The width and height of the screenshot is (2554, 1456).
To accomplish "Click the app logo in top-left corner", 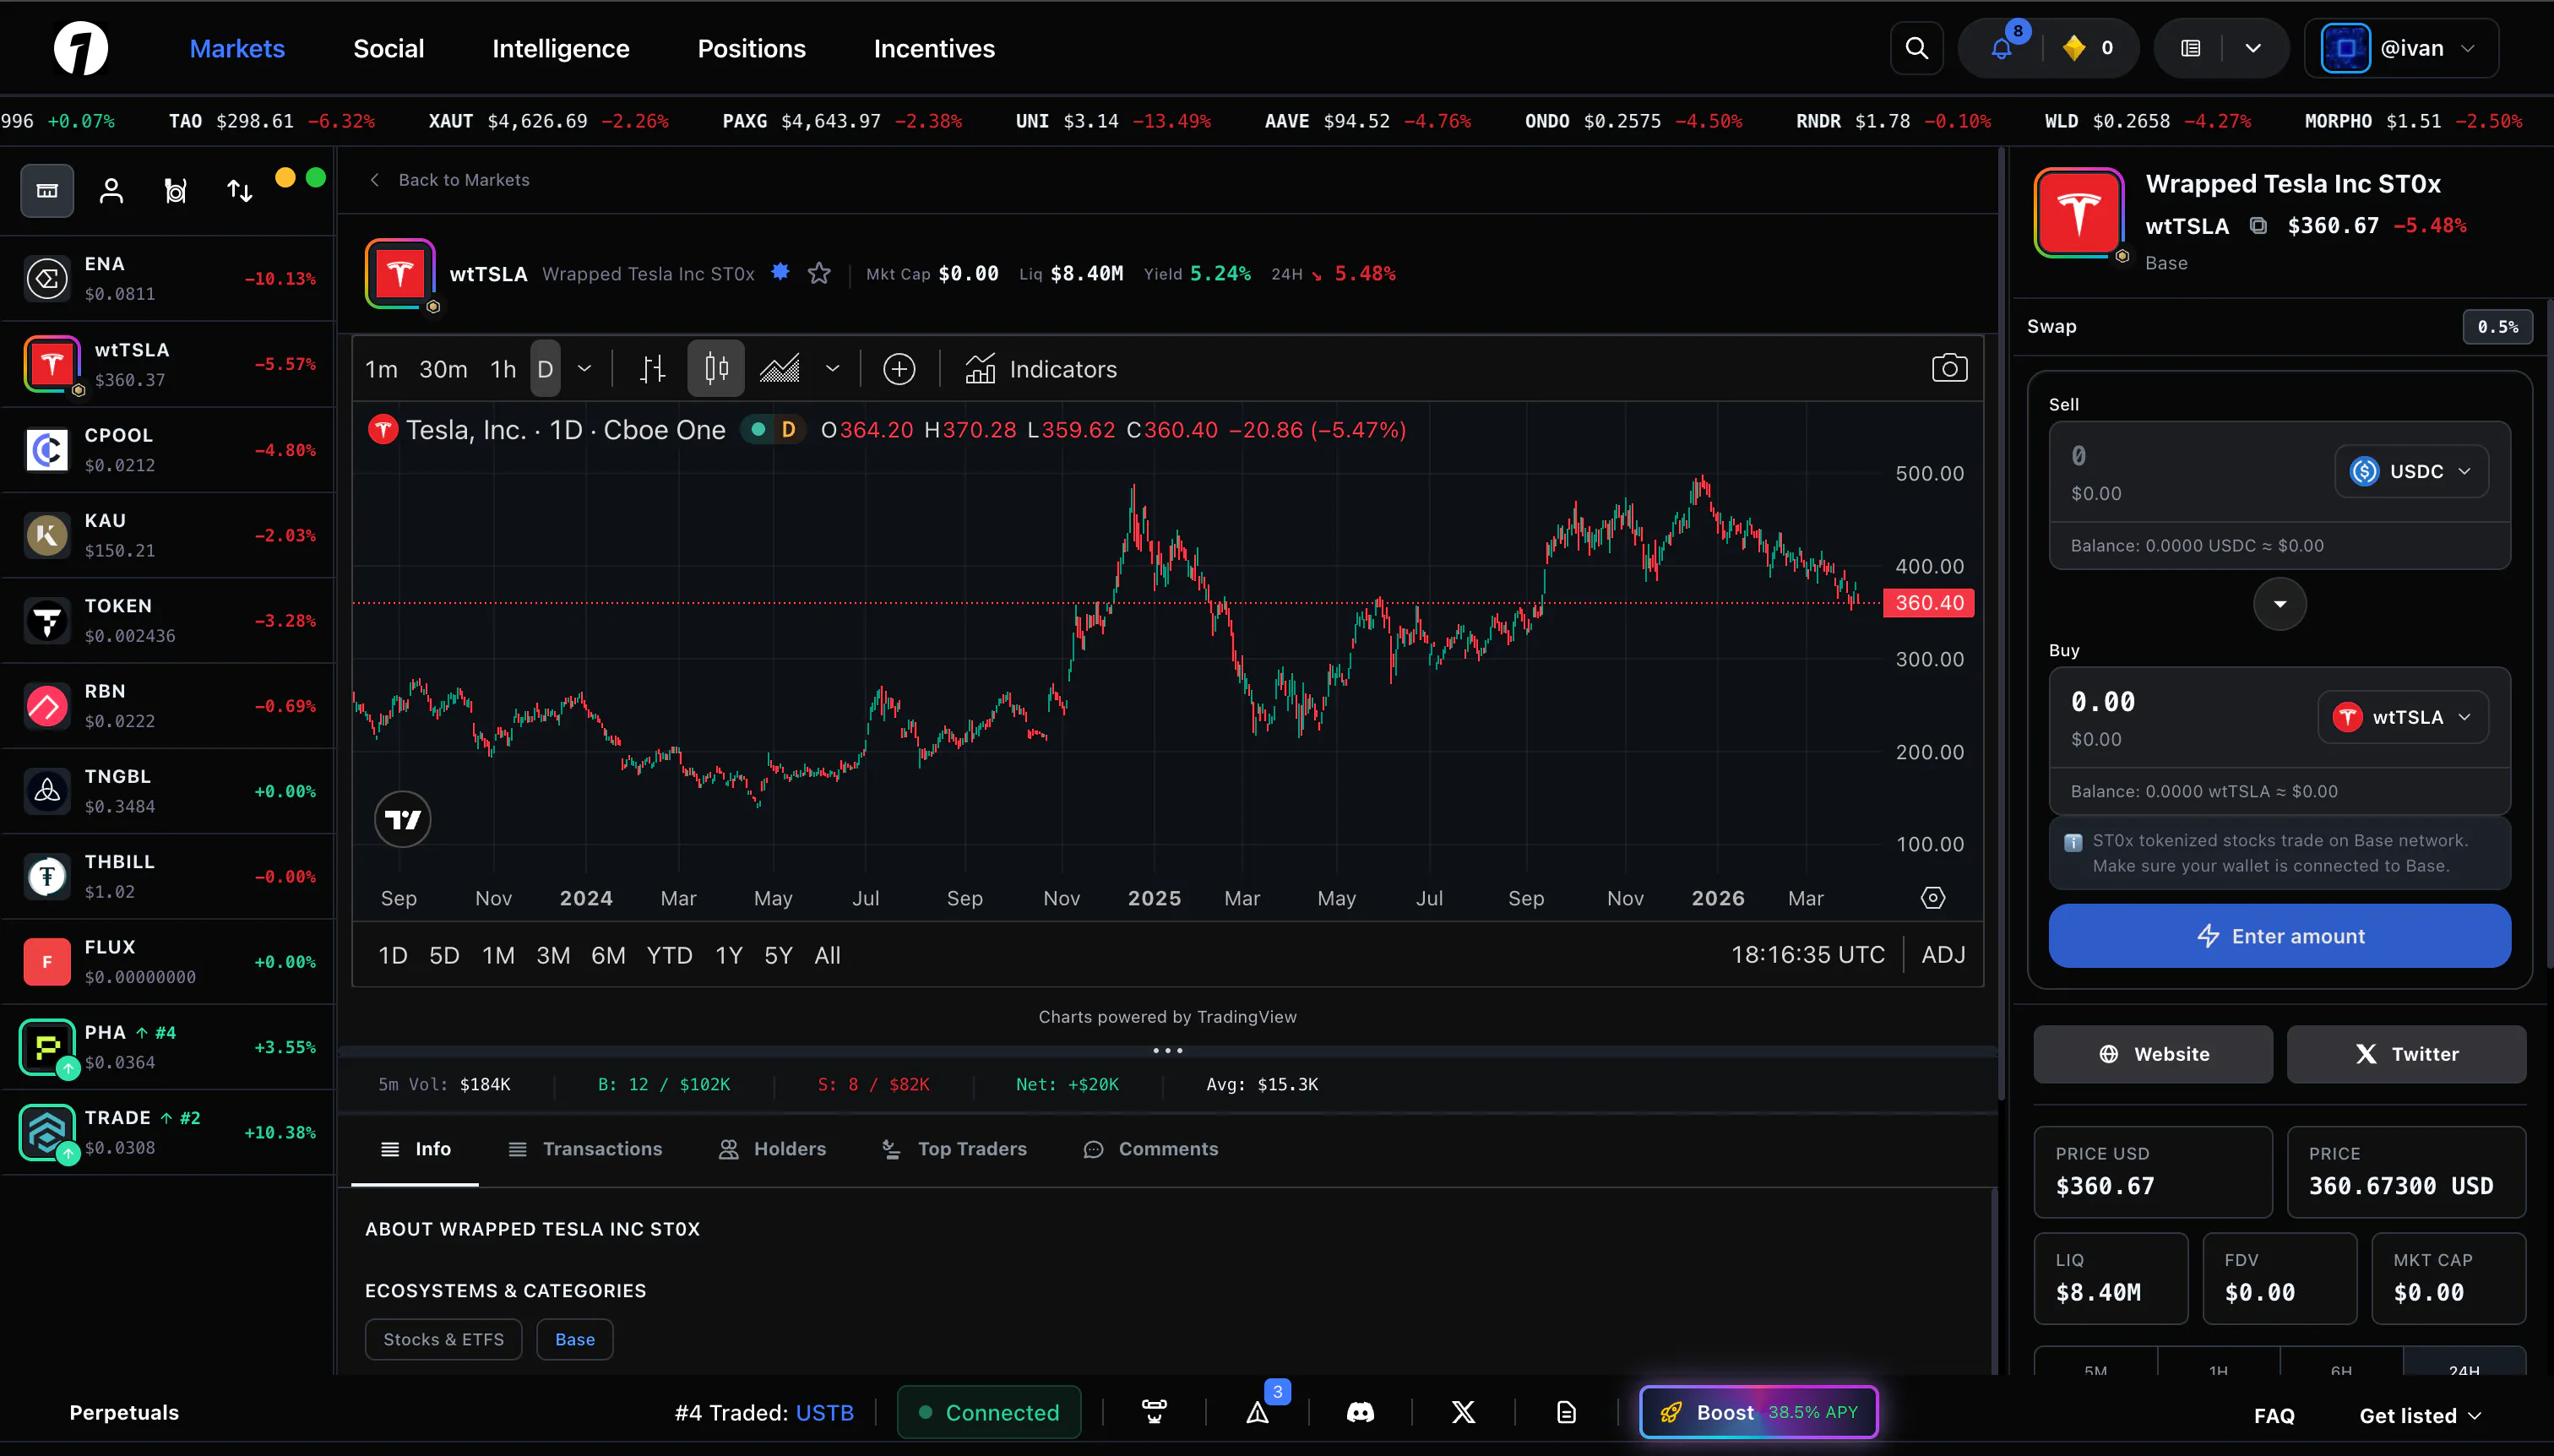I will click(81, 48).
